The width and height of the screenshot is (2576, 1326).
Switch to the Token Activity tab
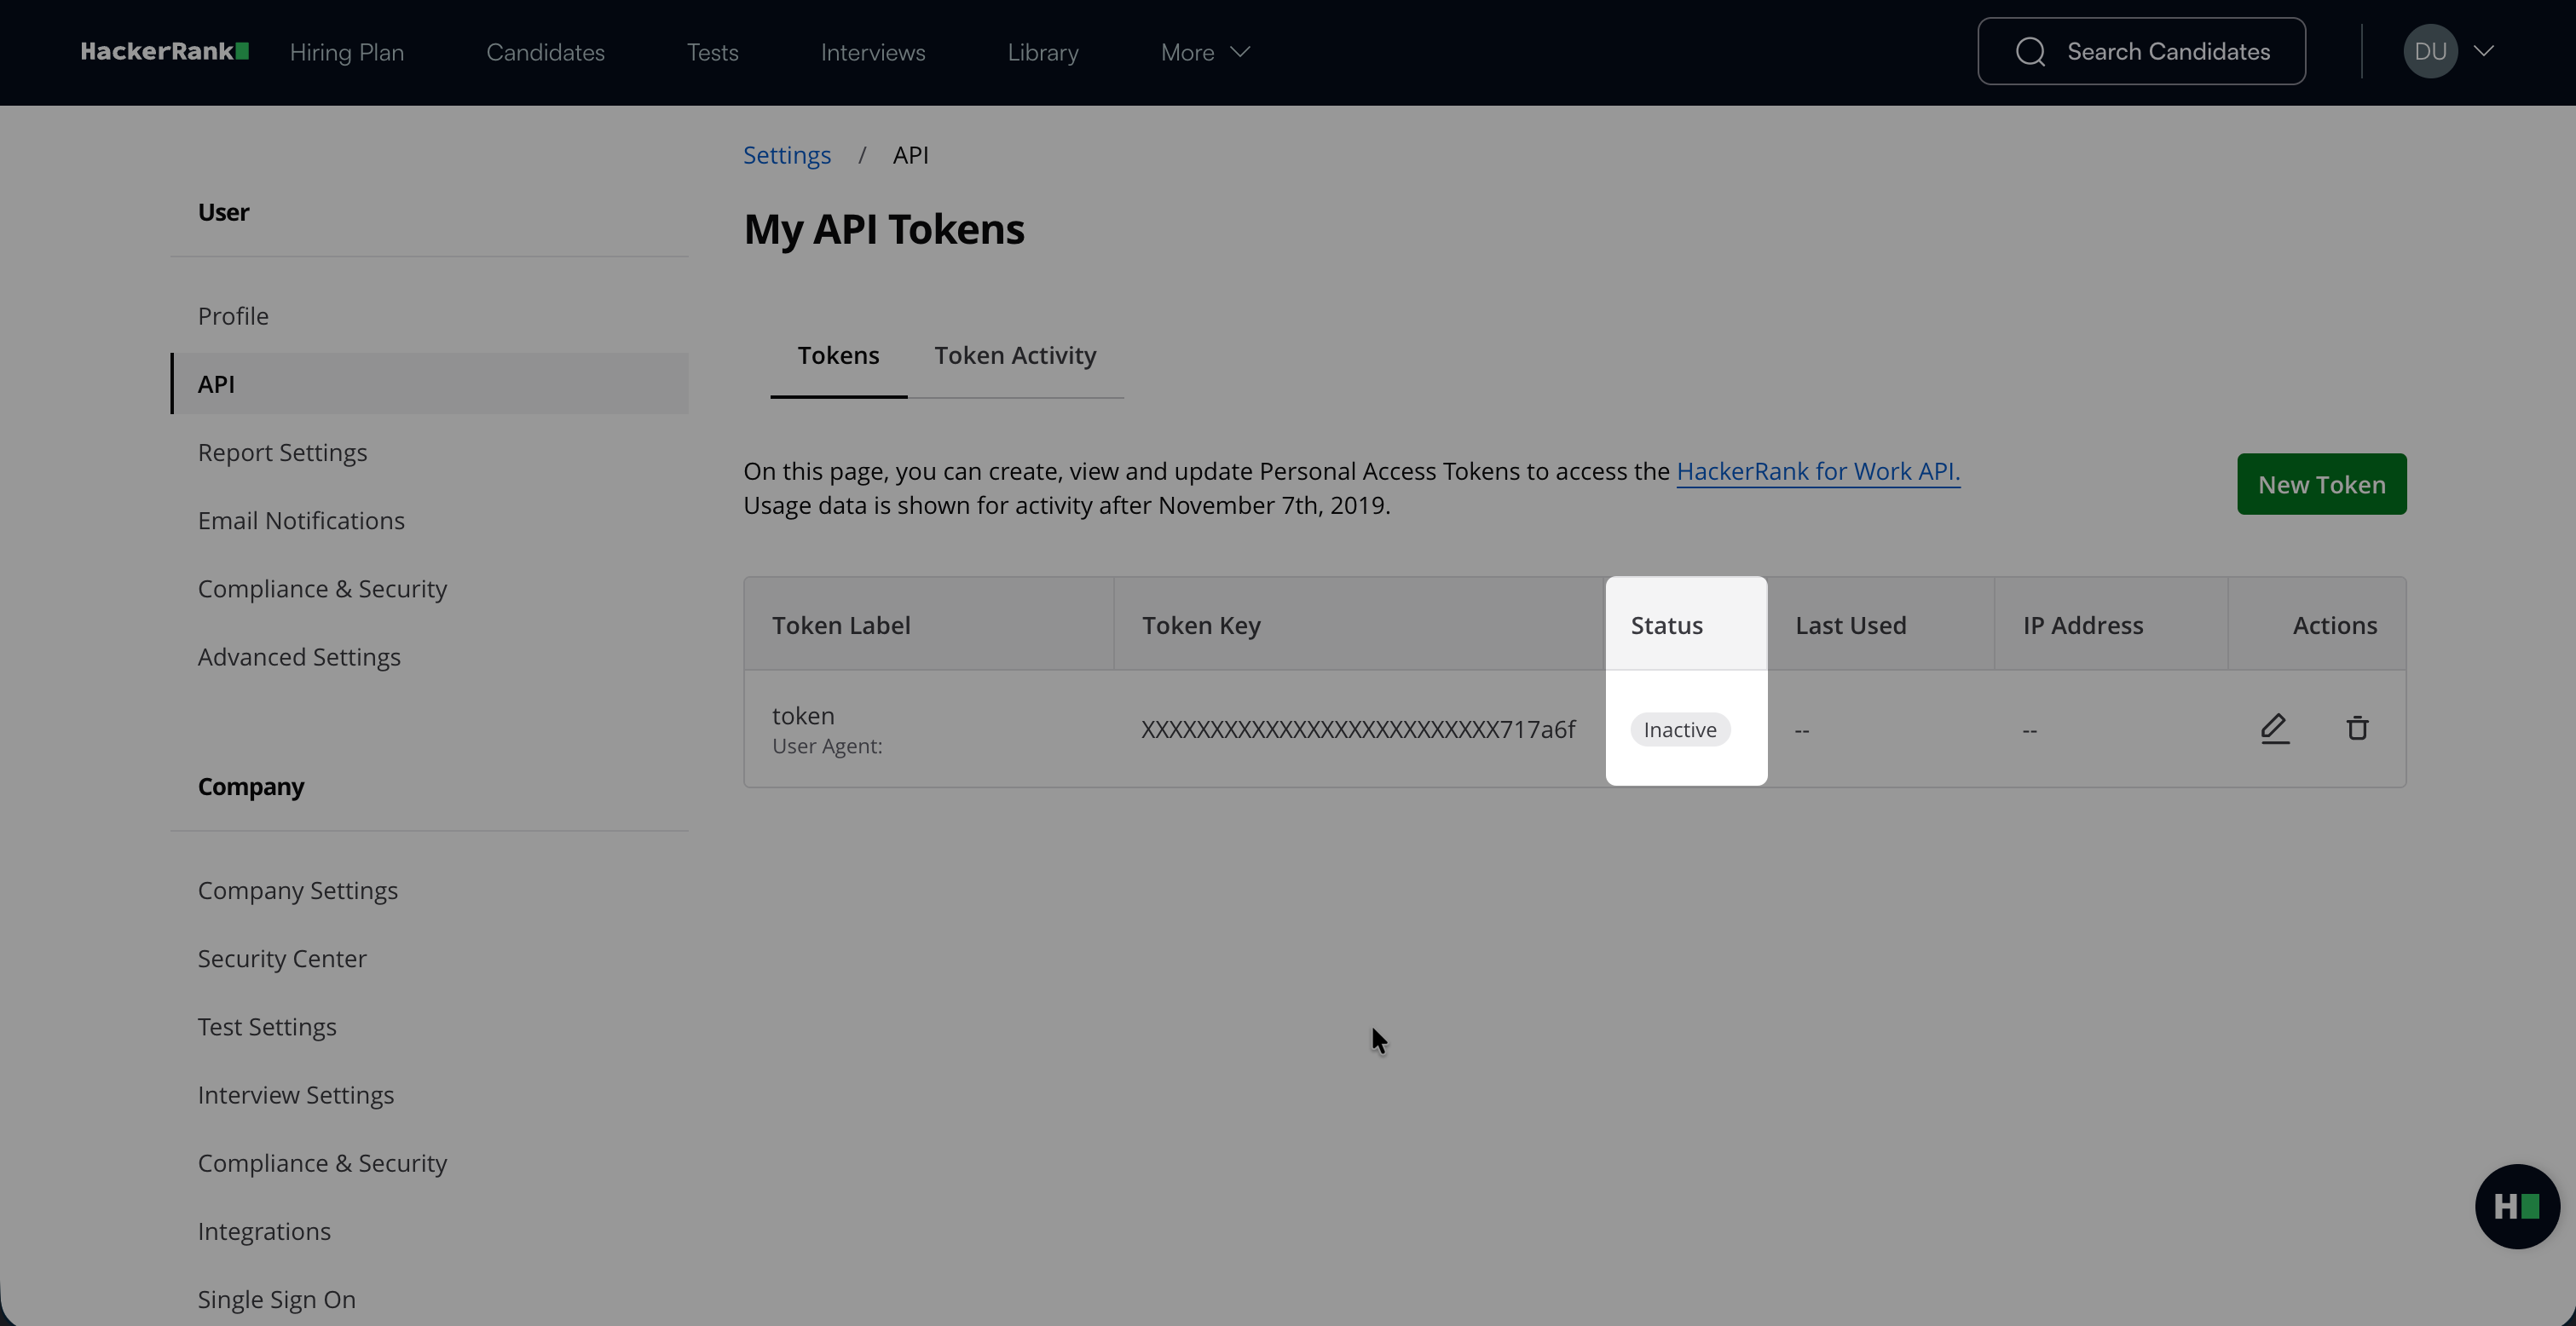click(1015, 356)
